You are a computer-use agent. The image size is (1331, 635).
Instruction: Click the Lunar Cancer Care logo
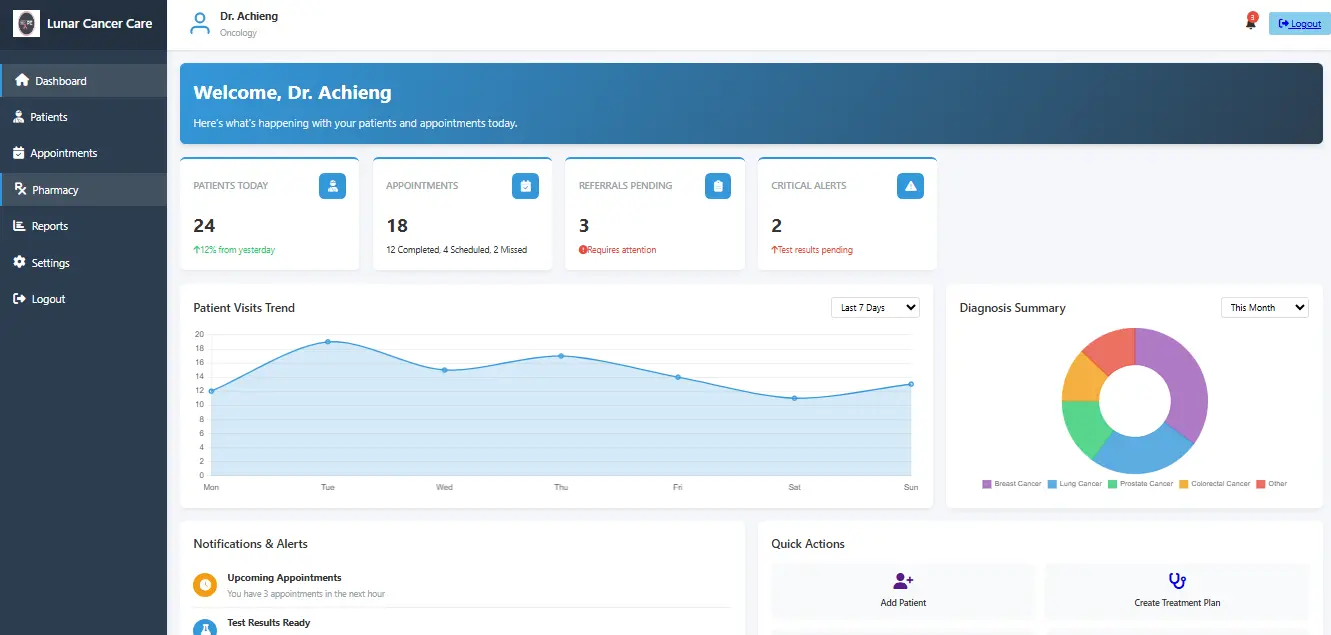click(26, 23)
